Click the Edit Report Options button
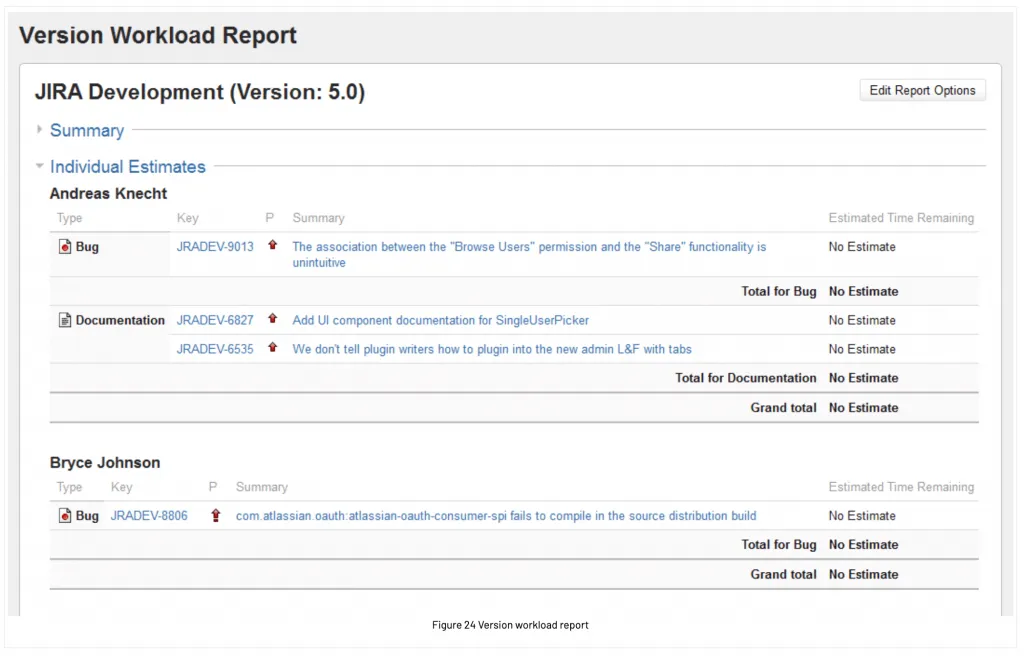1024x657 pixels. [x=922, y=90]
